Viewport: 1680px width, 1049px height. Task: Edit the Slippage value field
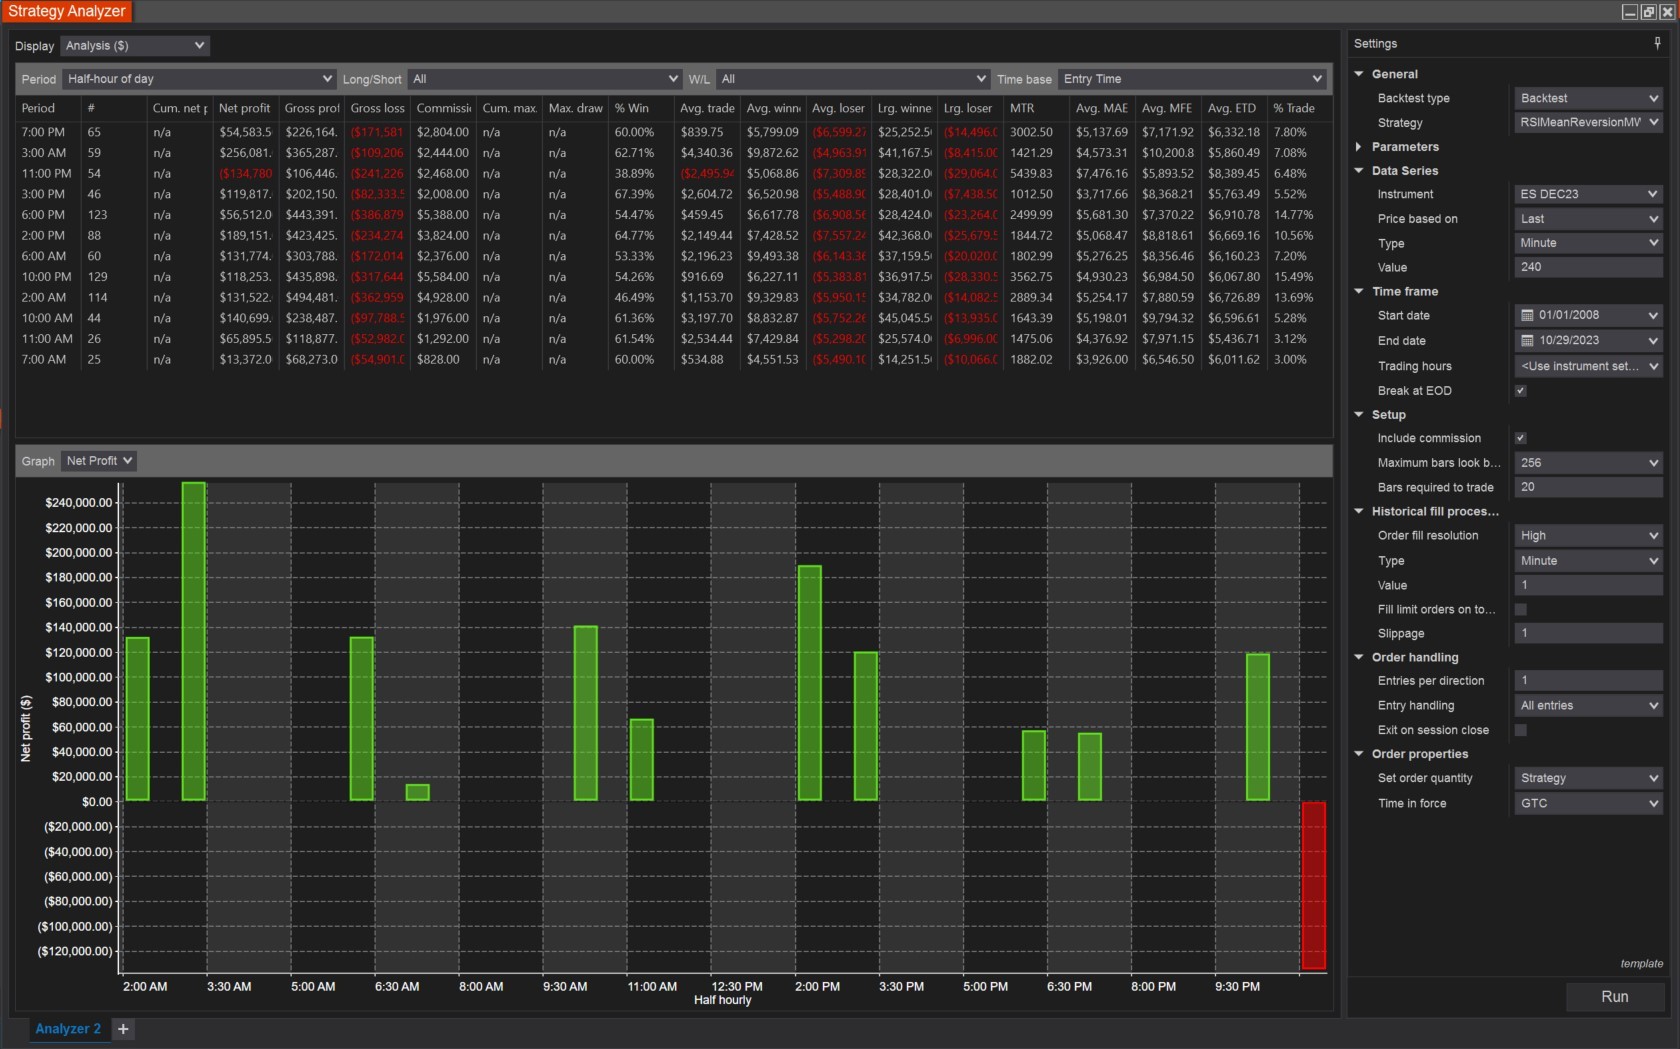[1589, 633]
